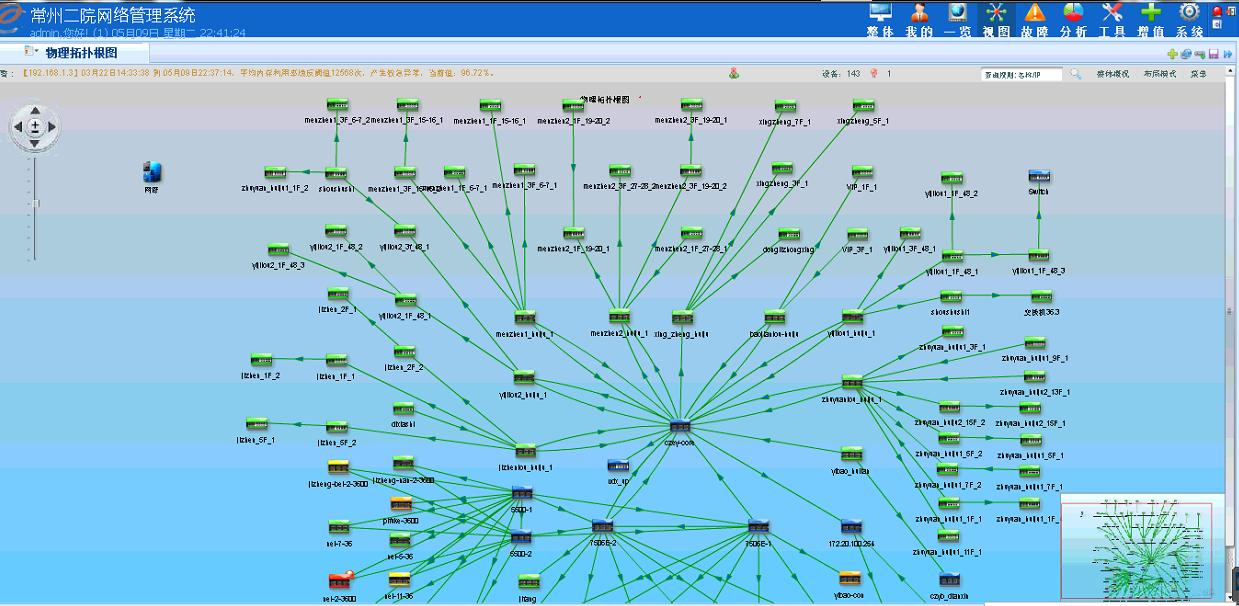Select the 5500-1 switch node
The width and height of the screenshot is (1239, 606).
[x=522, y=492]
